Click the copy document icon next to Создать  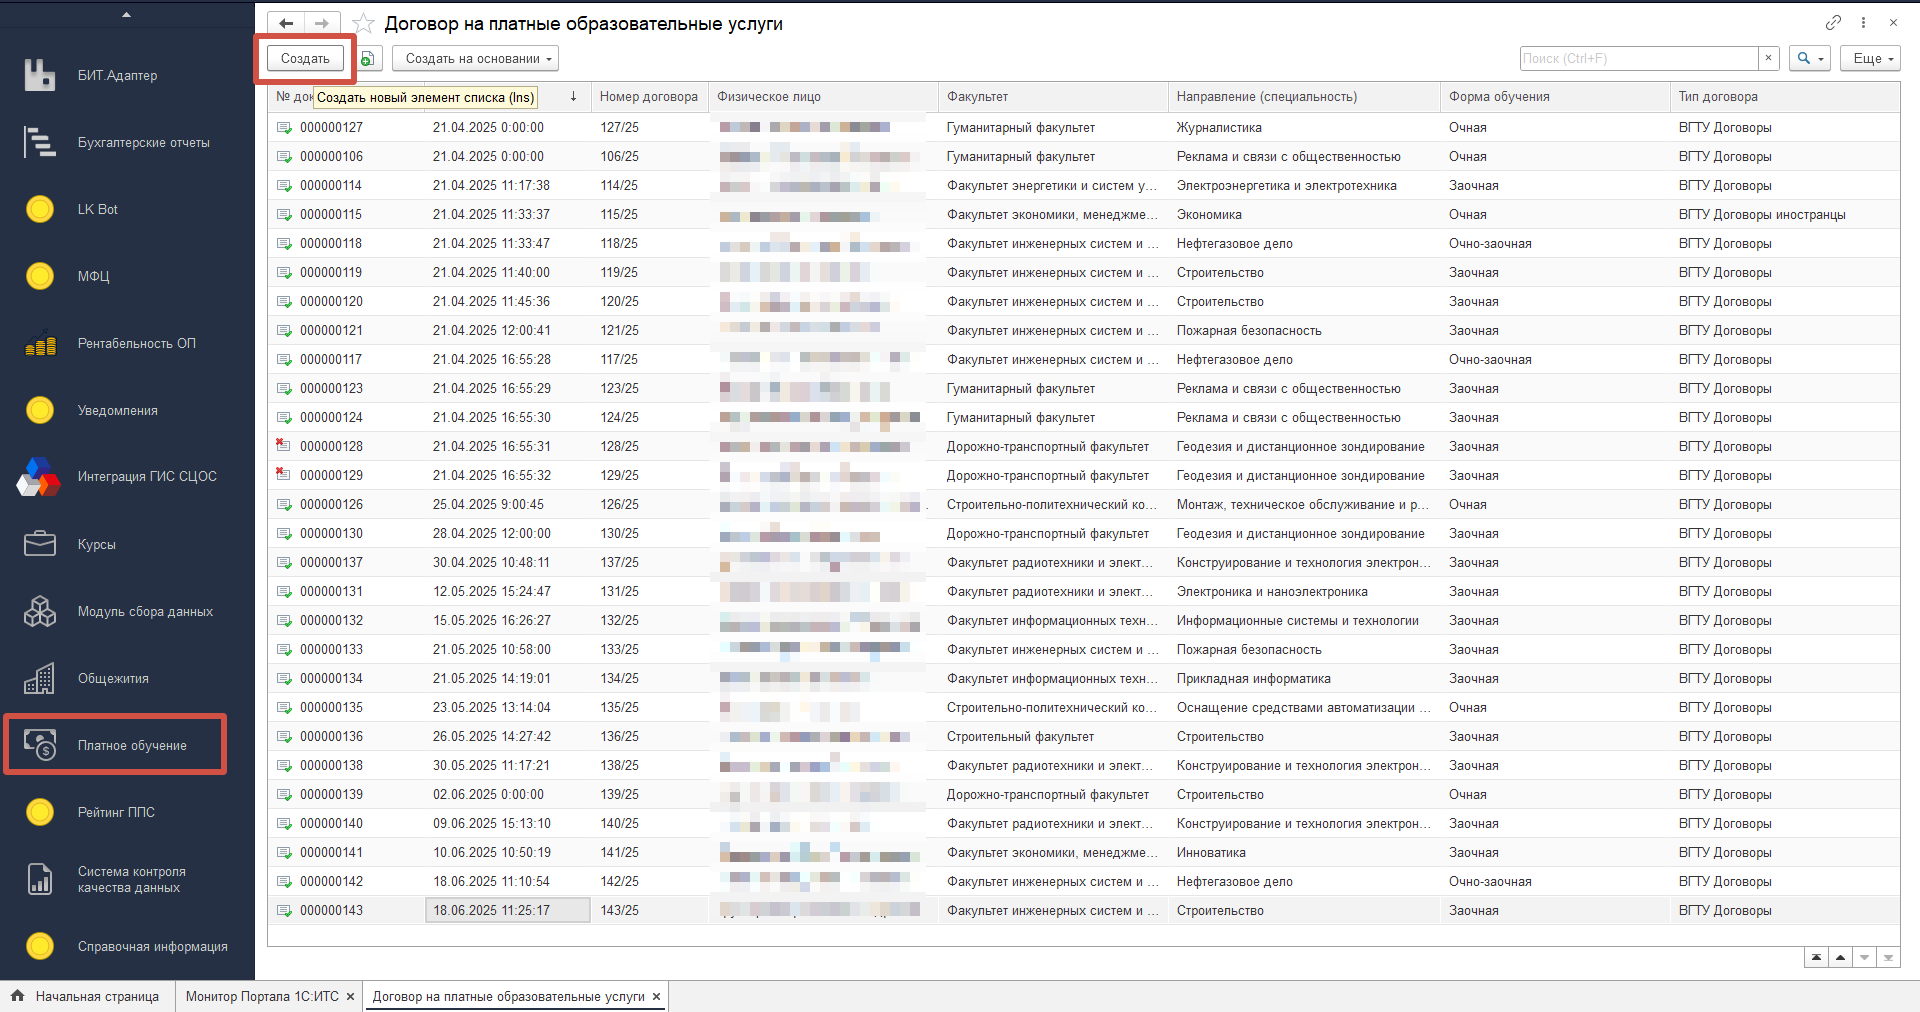pos(368,59)
